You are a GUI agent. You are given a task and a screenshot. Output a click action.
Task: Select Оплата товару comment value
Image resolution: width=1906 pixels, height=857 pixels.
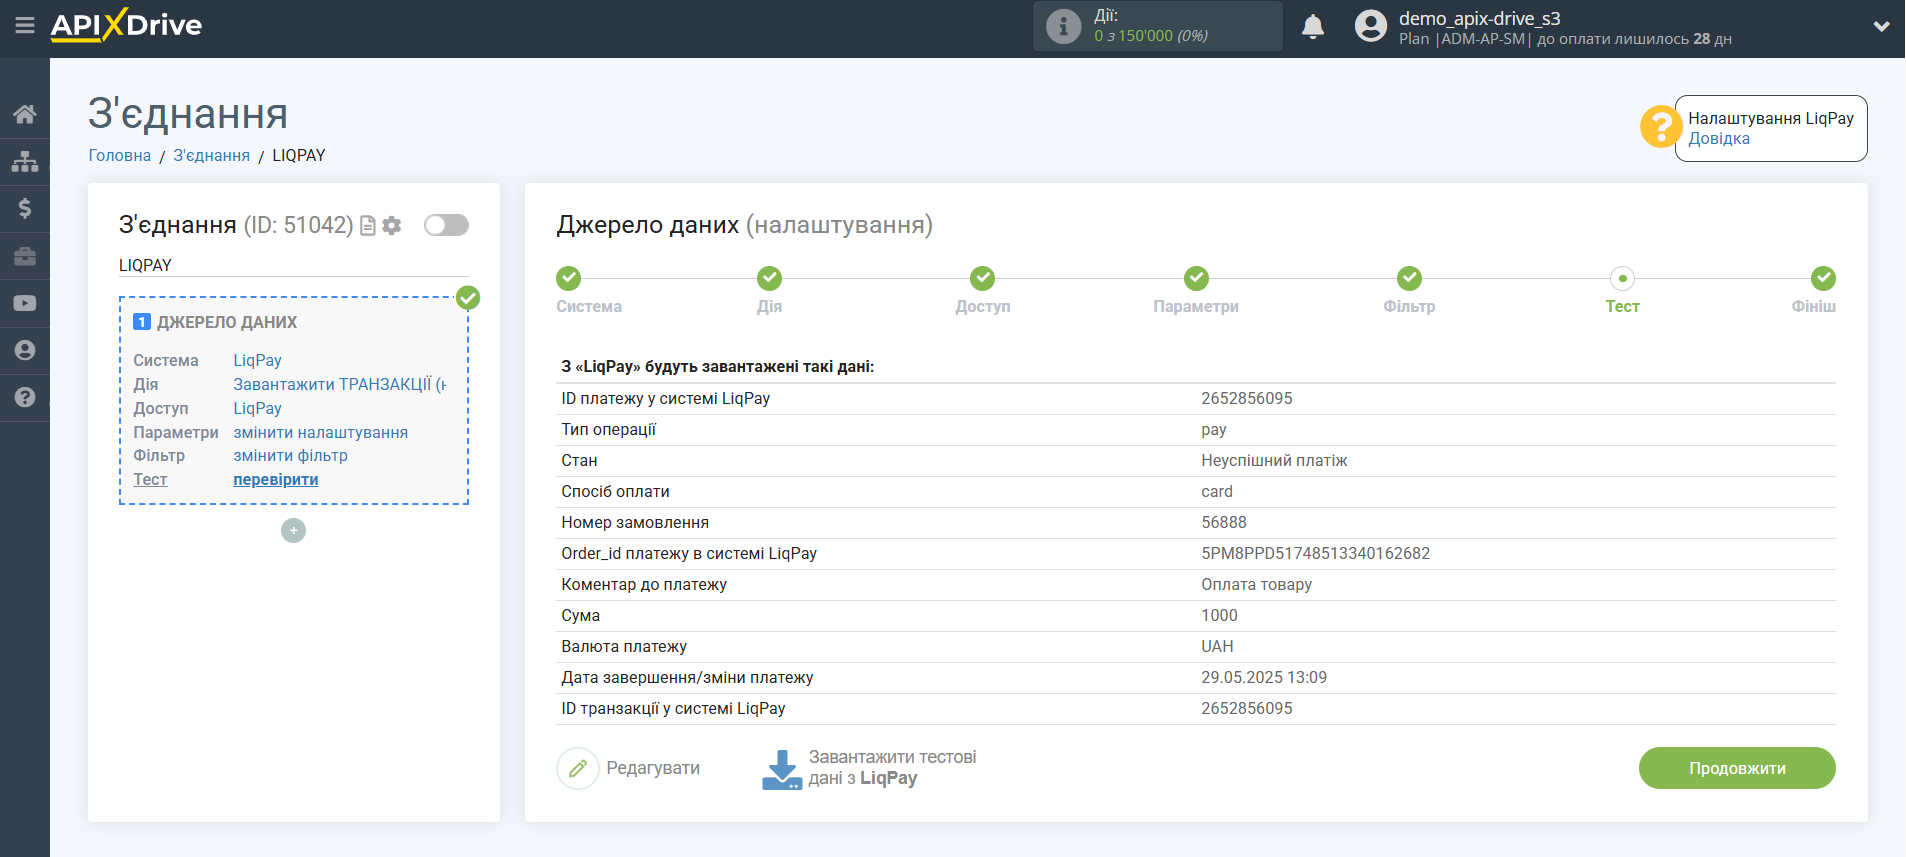(x=1257, y=584)
